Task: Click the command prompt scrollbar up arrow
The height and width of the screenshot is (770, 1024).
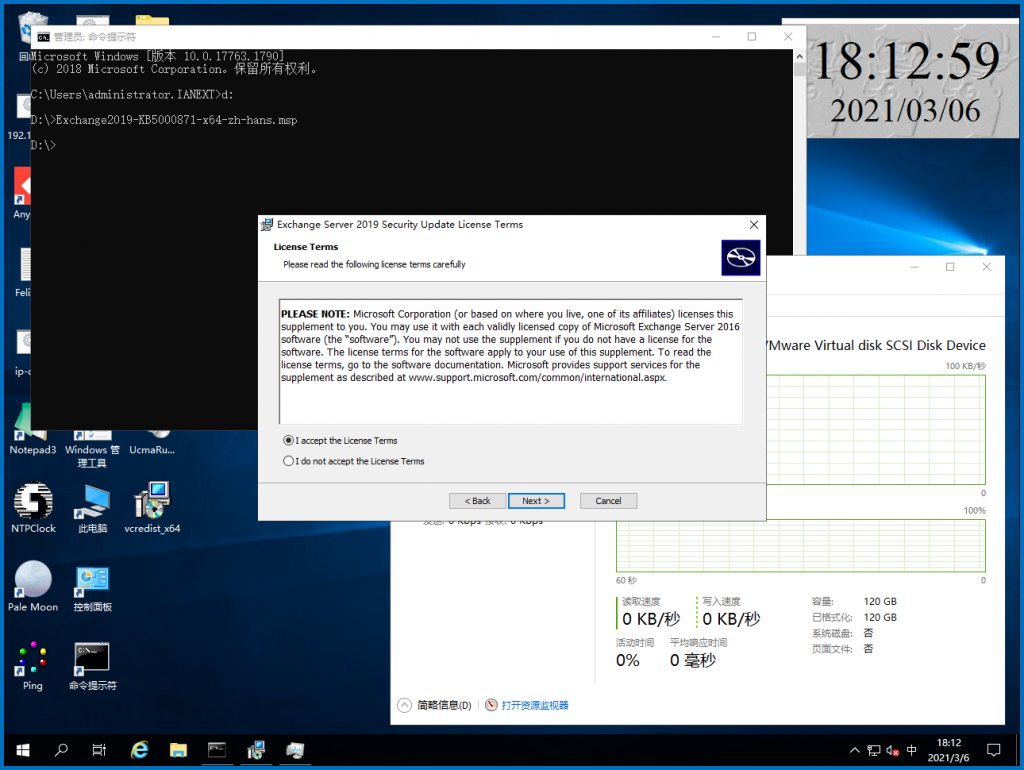Action: click(x=798, y=55)
